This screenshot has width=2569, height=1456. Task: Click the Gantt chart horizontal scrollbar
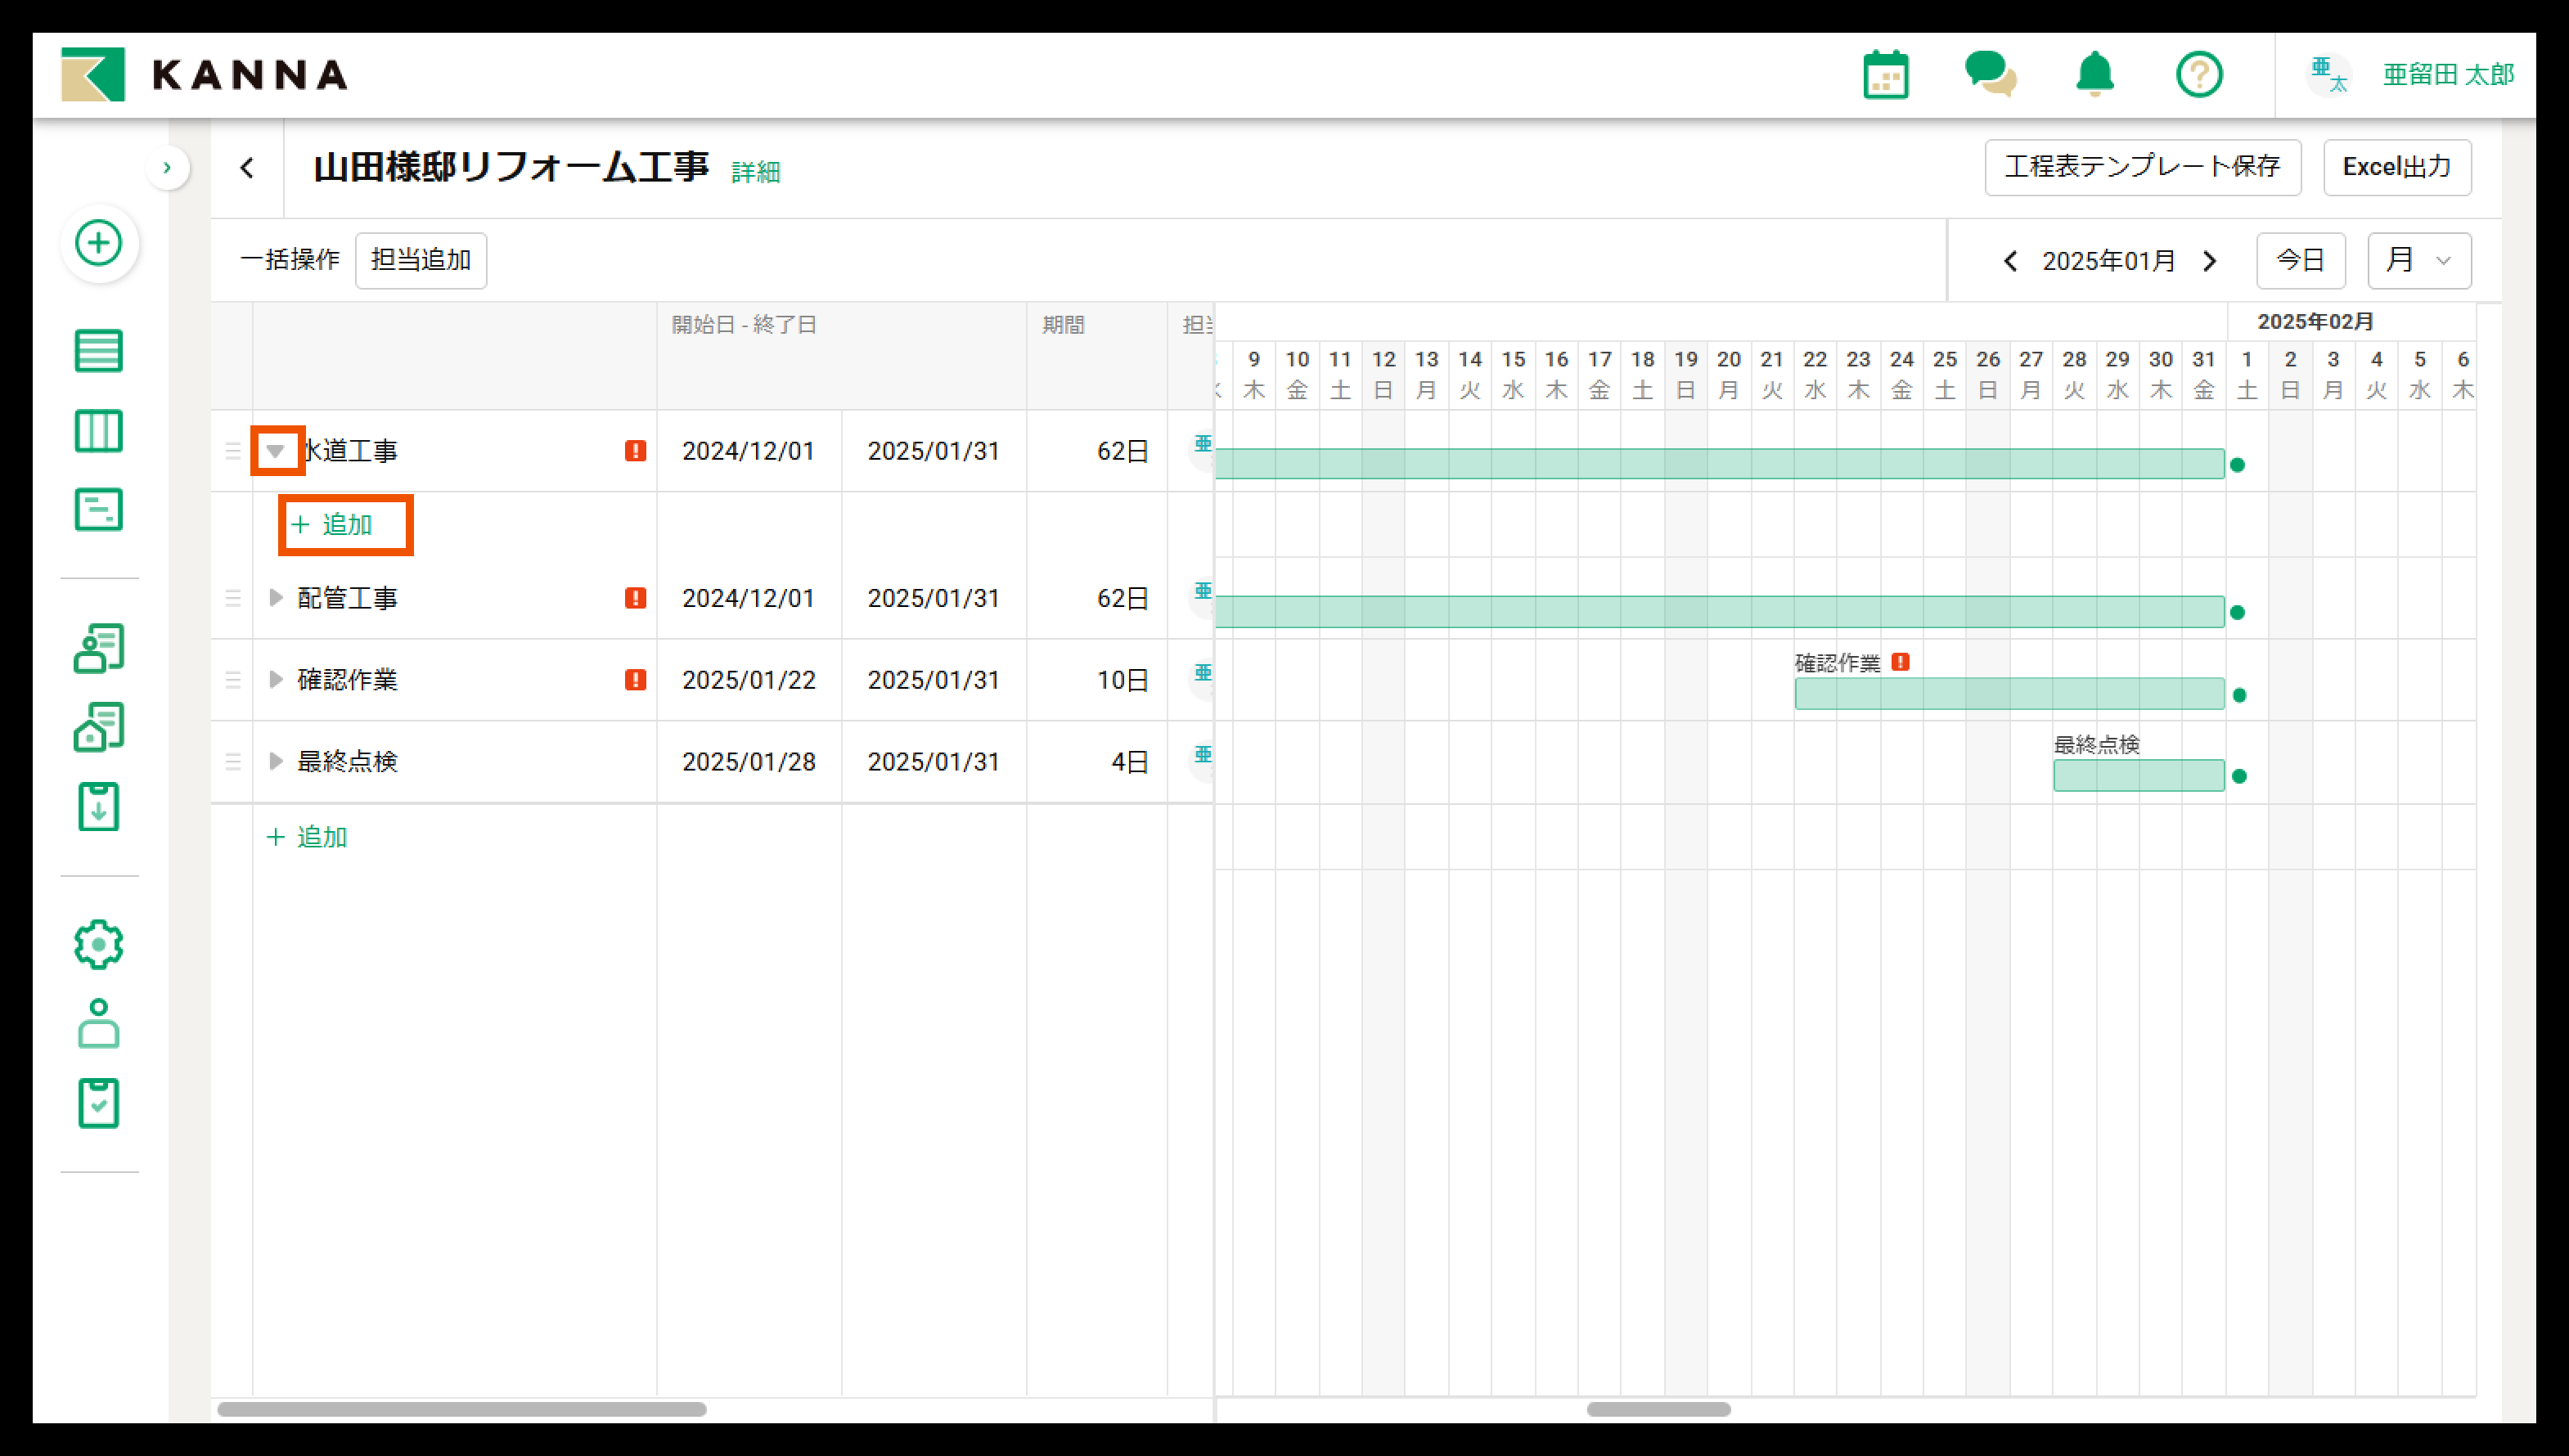click(x=1658, y=1409)
